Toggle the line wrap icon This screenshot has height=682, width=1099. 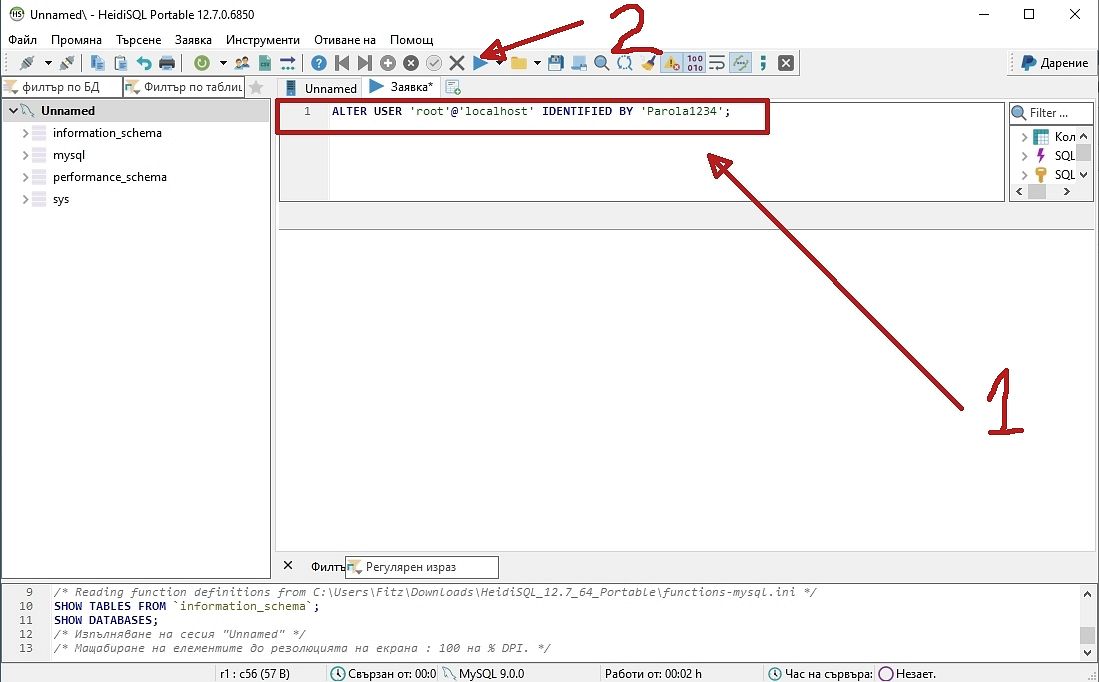tap(717, 63)
